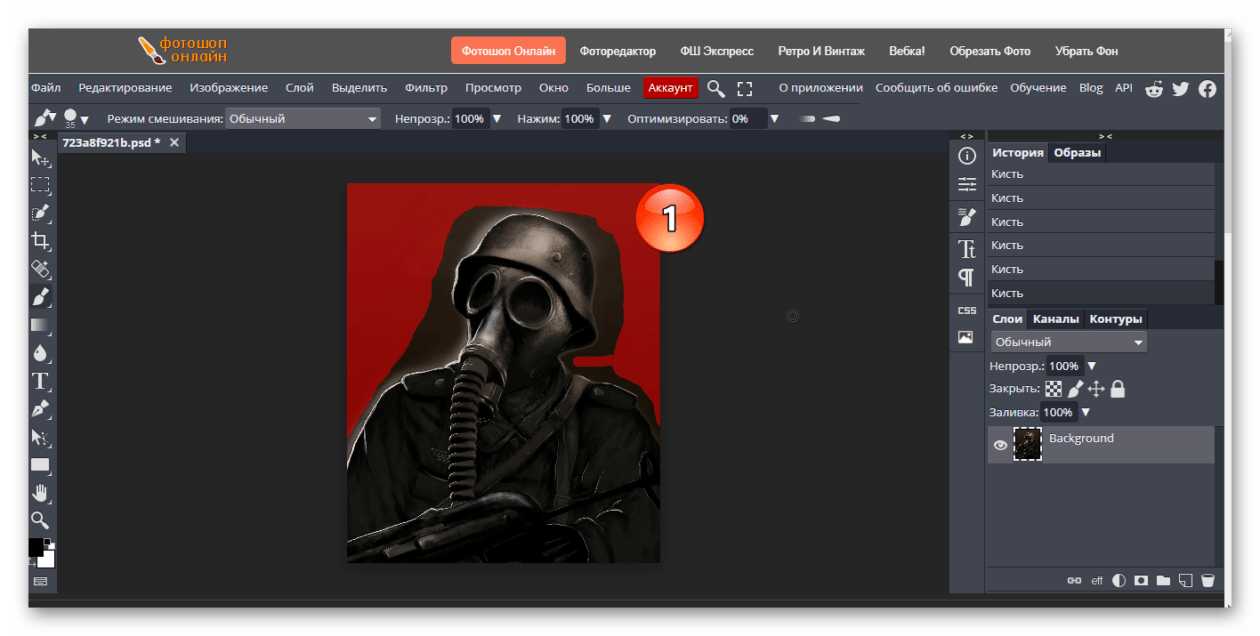Open the Заливка slider arrow
Viewport: 1260px width, 636px height.
1085,412
